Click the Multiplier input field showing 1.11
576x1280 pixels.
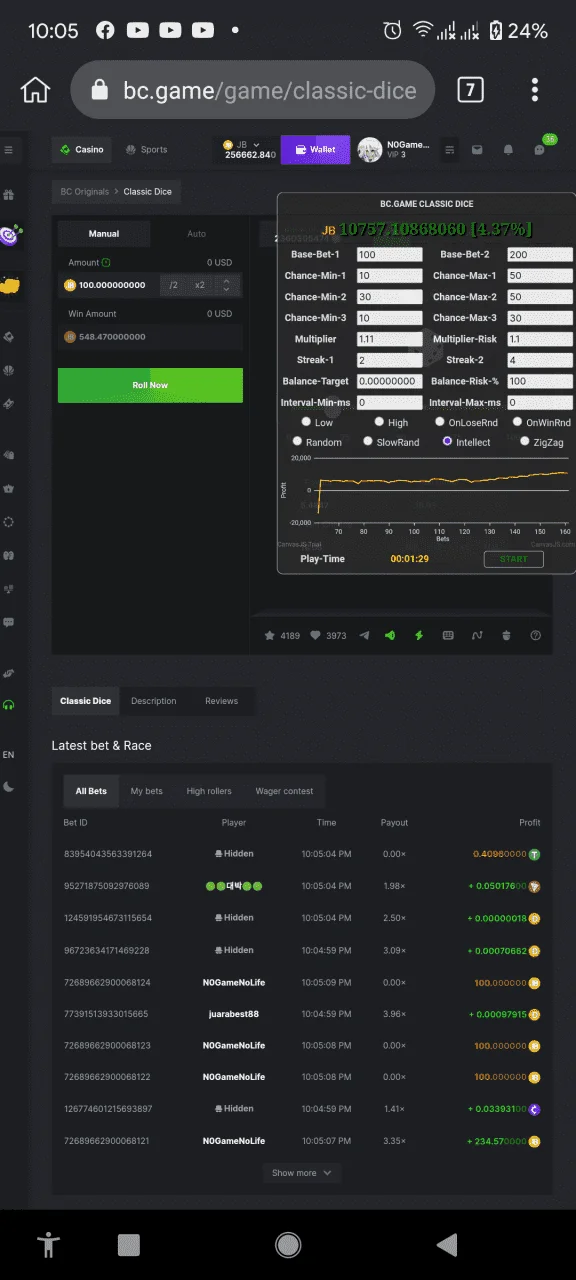(390, 339)
